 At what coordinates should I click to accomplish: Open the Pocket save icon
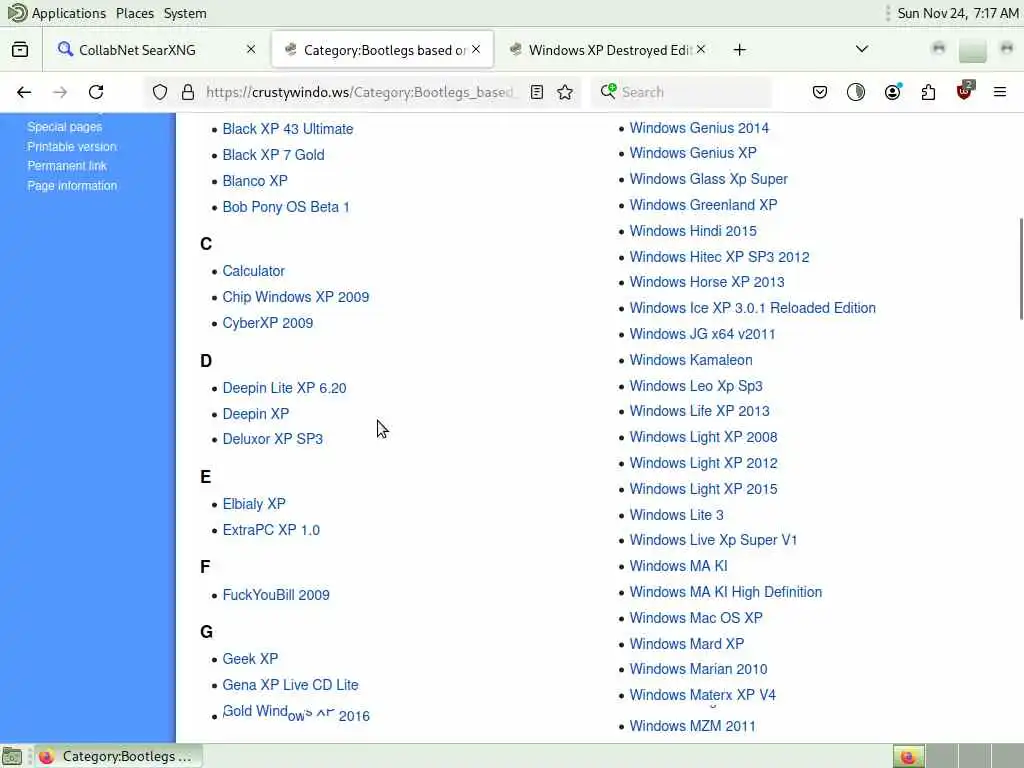click(x=820, y=92)
